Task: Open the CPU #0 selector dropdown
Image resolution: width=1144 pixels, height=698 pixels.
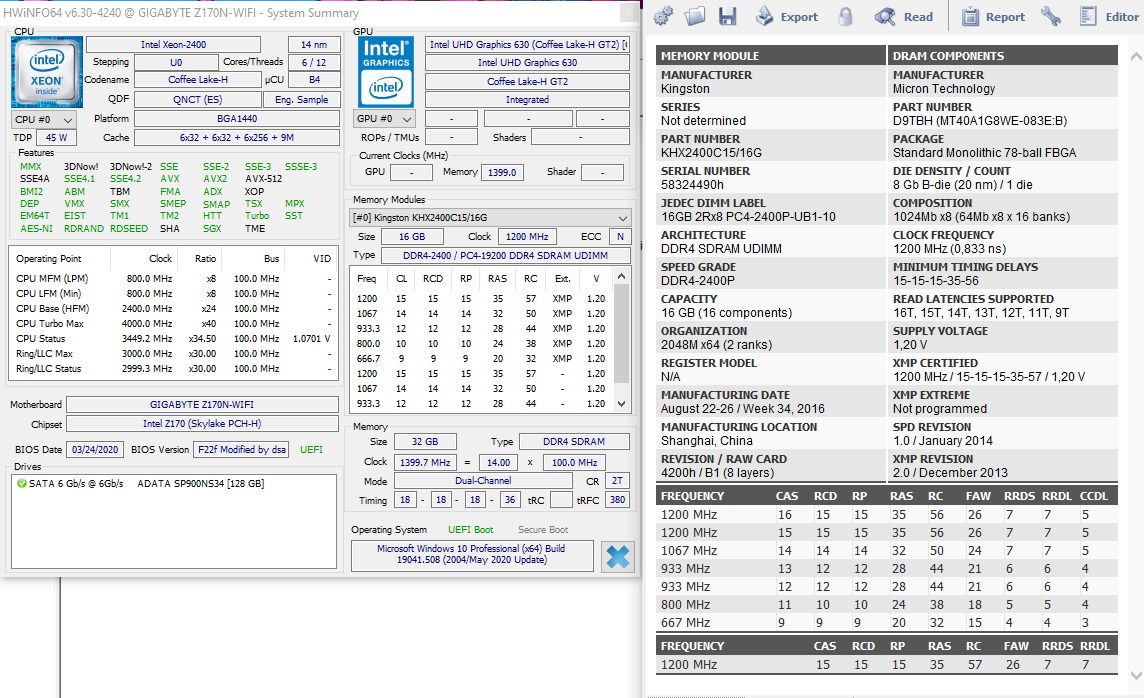Action: click(45, 119)
